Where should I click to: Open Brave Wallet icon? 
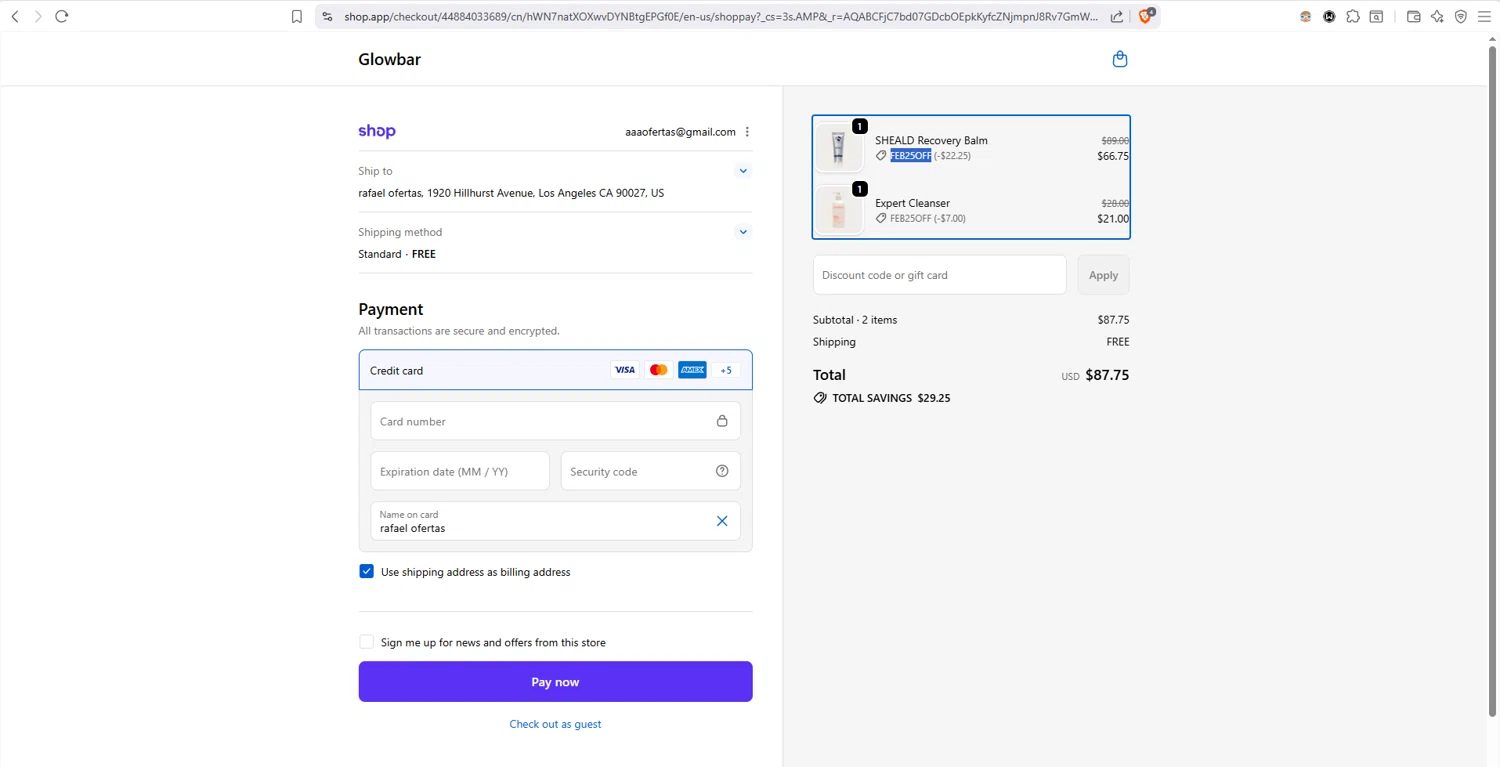click(1414, 16)
